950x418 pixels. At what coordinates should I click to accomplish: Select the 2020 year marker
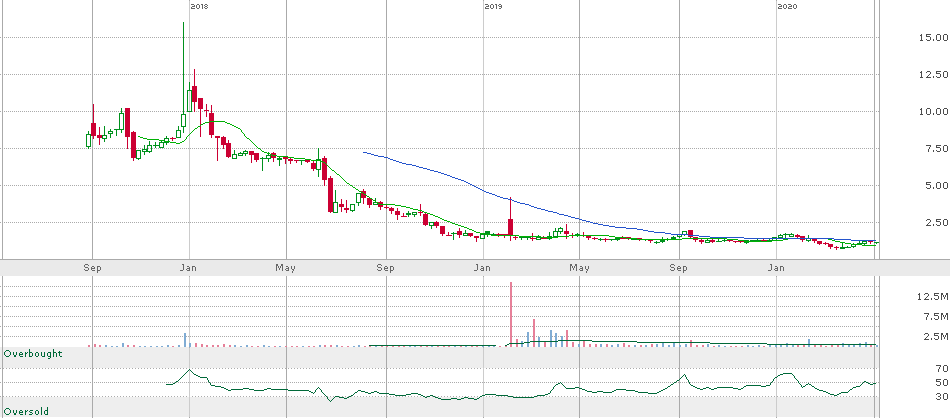coord(787,6)
